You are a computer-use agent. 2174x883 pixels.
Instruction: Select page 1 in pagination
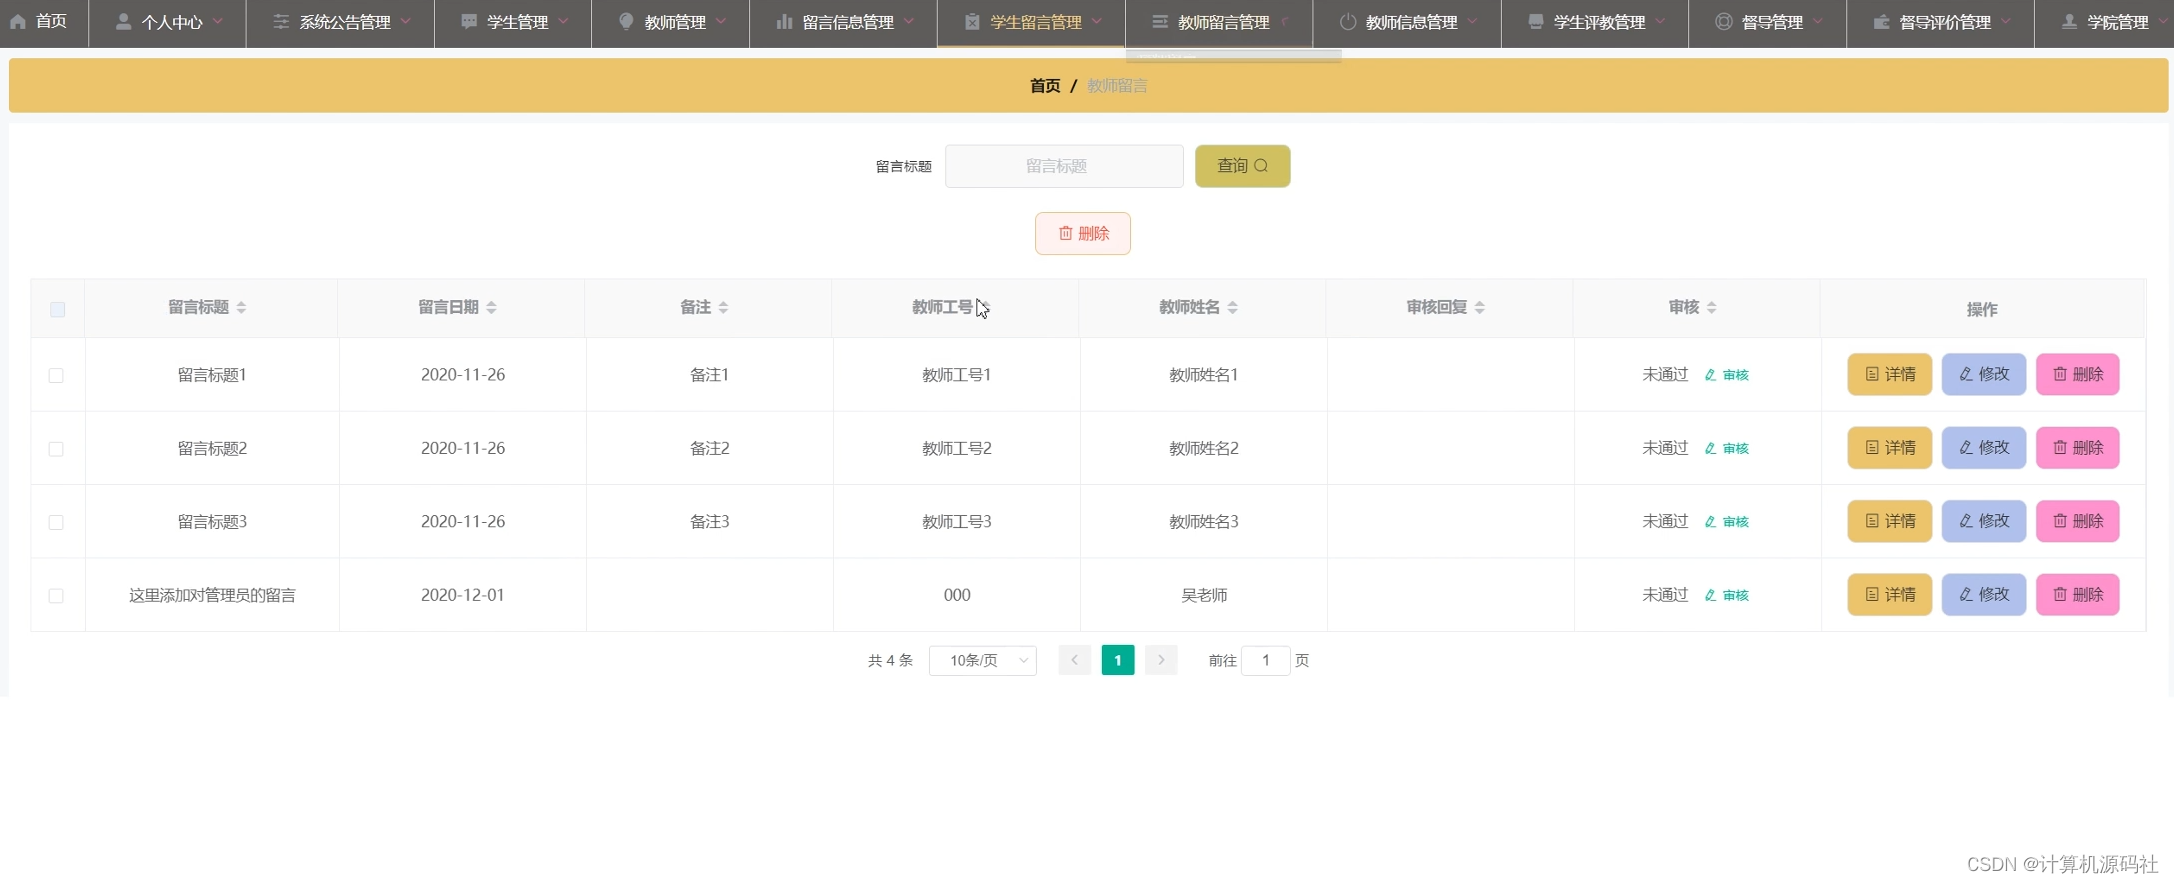1118,660
